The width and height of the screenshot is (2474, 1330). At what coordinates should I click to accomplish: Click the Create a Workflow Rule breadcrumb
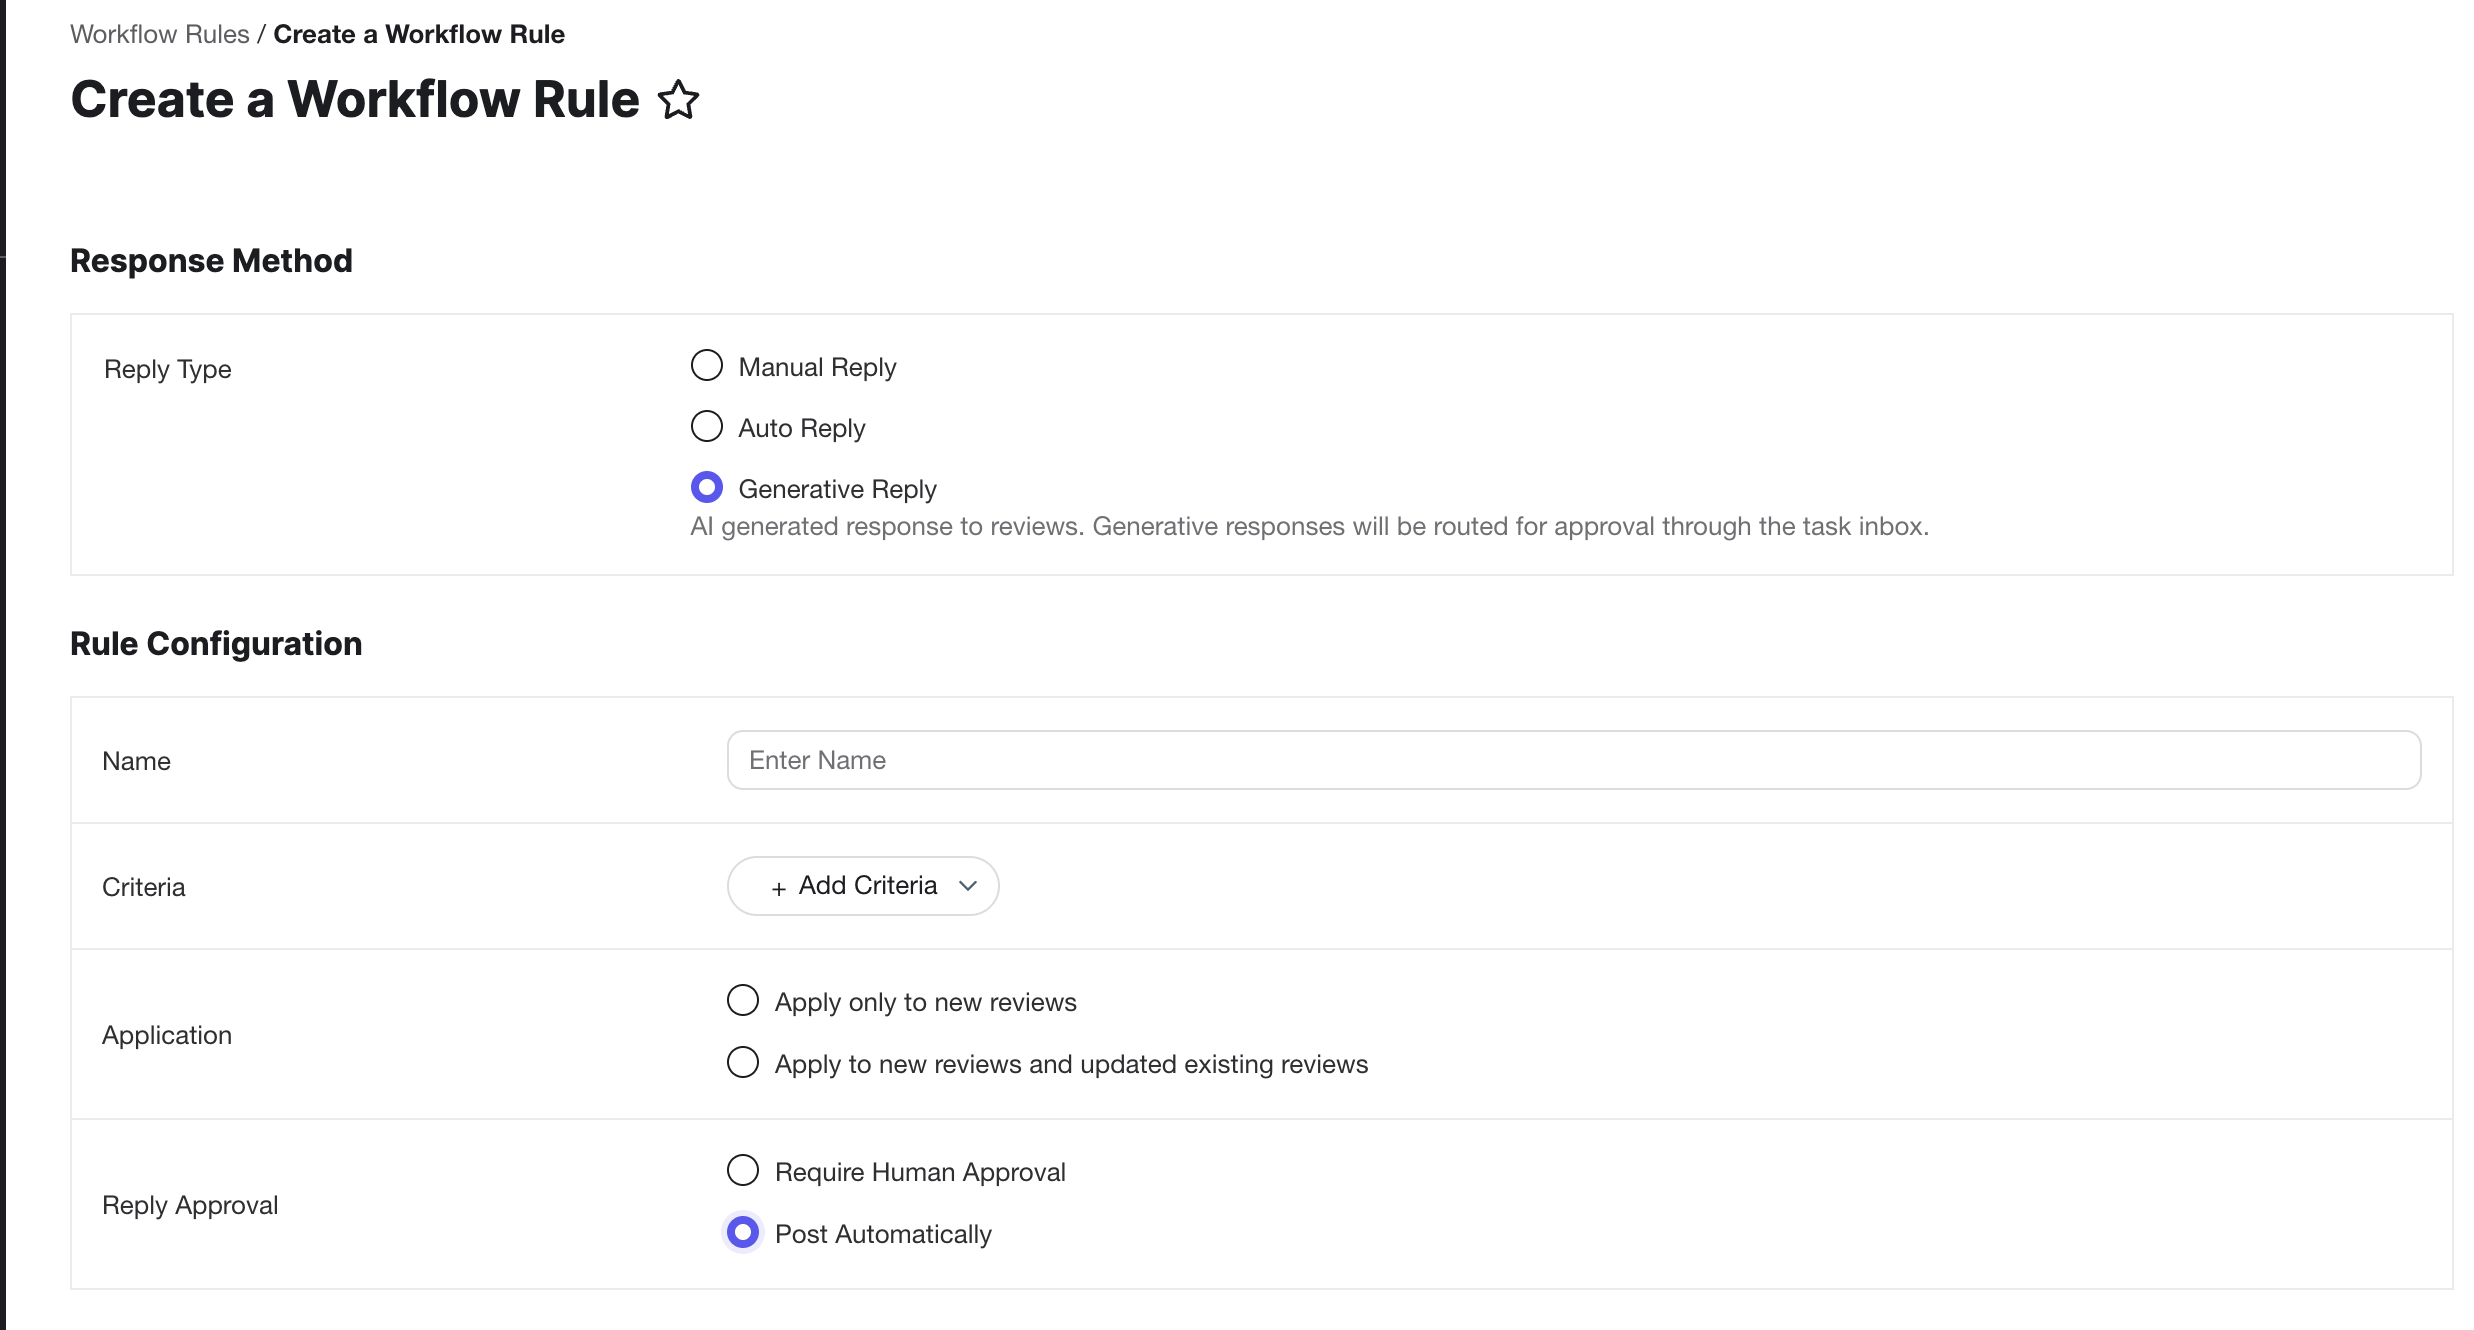(419, 34)
